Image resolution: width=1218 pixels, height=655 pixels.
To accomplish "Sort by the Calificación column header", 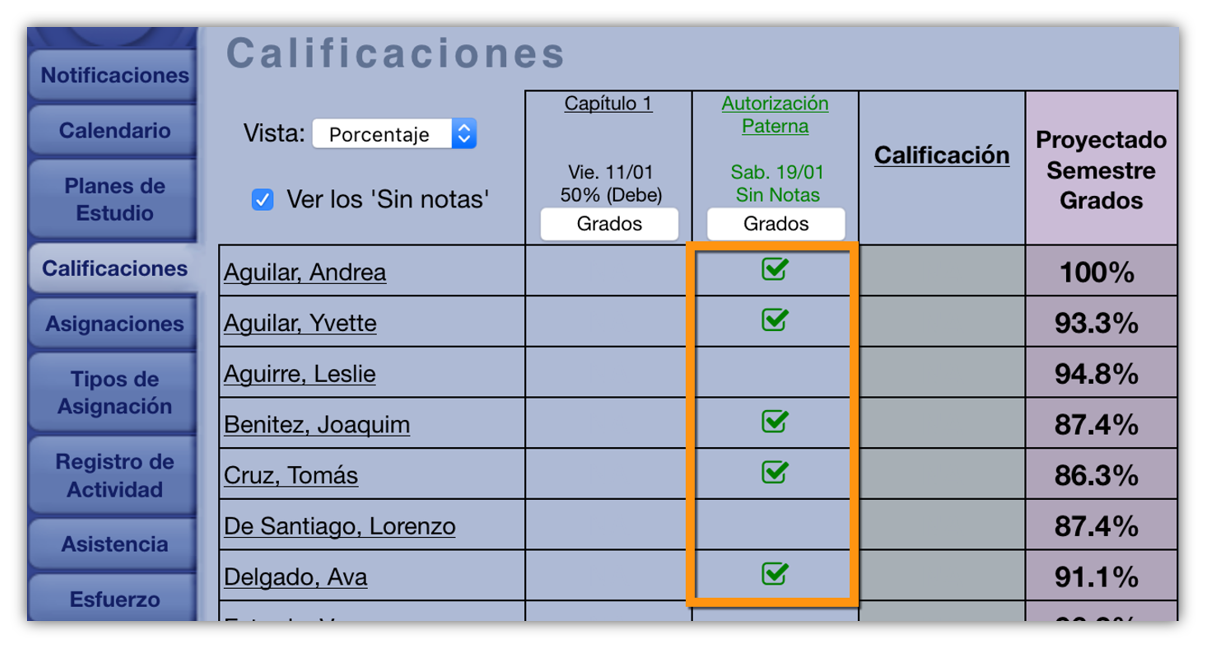I will (941, 156).
